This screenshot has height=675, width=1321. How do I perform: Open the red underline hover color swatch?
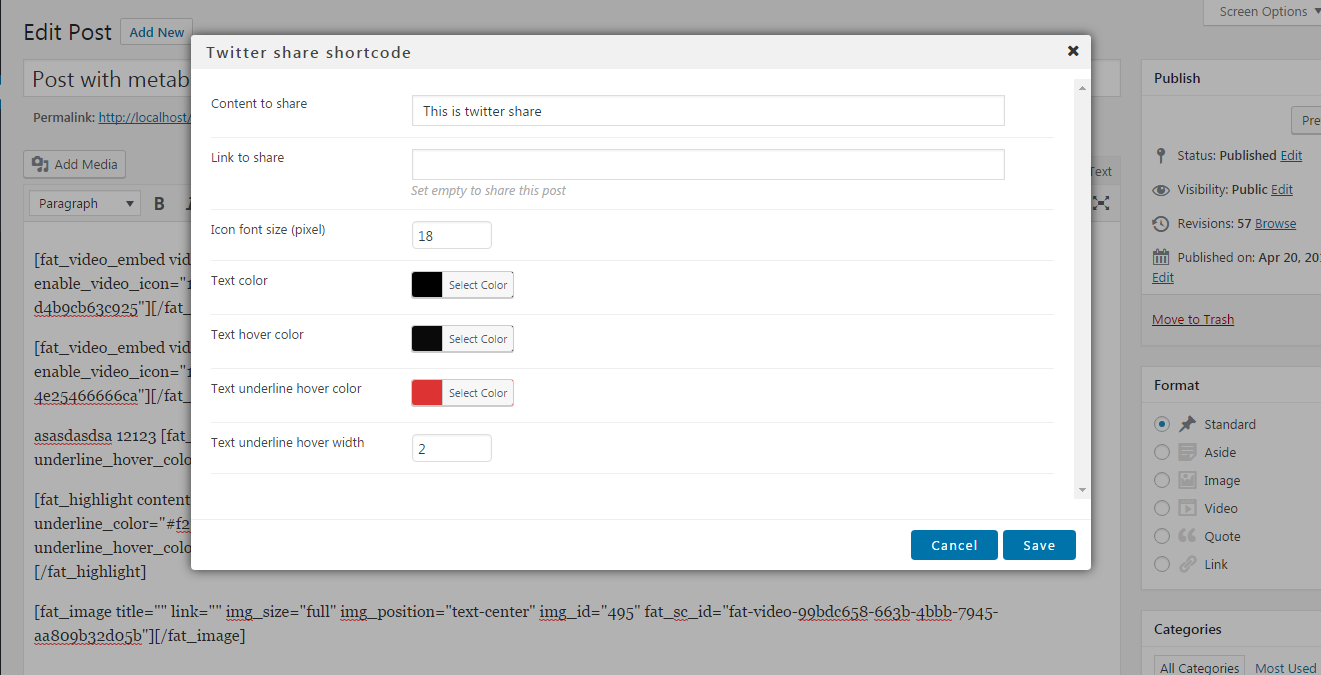[427, 393]
